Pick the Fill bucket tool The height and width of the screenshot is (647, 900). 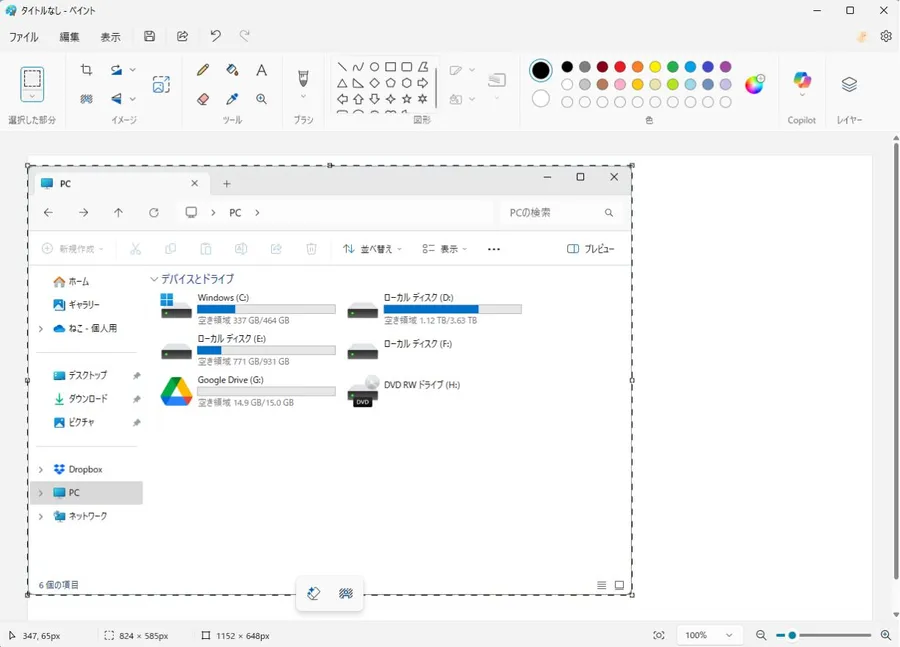tap(232, 70)
